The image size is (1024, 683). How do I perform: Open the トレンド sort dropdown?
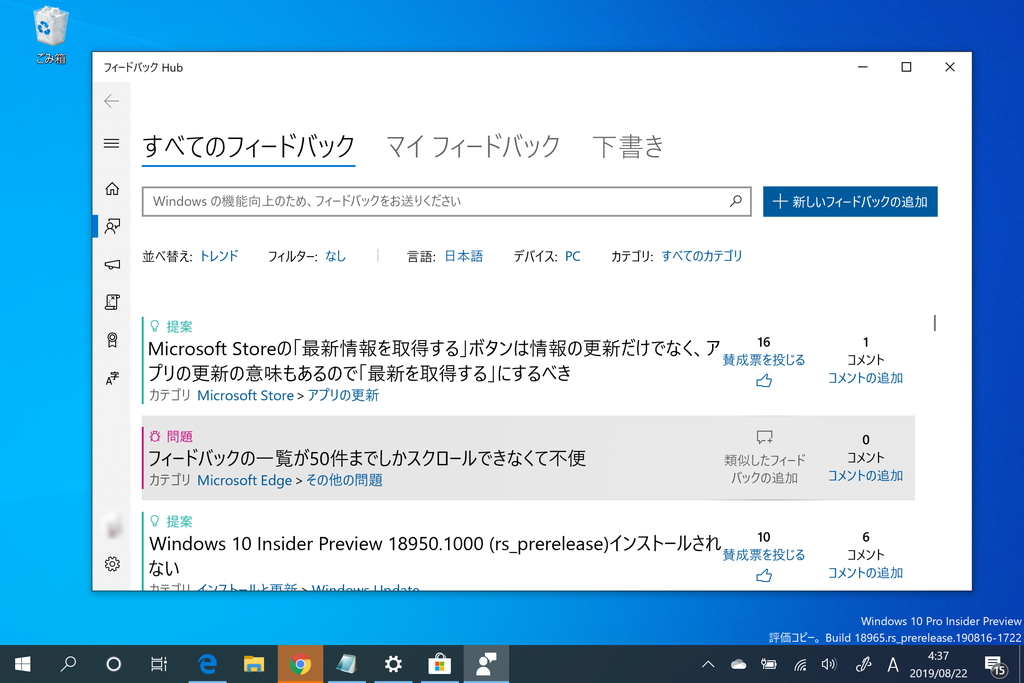pyautogui.click(x=218, y=255)
